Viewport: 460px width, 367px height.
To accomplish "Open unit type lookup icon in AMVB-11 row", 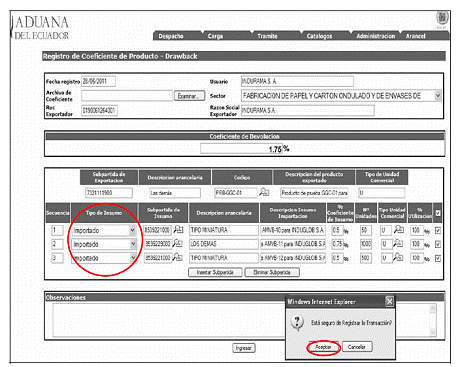I will point(398,243).
